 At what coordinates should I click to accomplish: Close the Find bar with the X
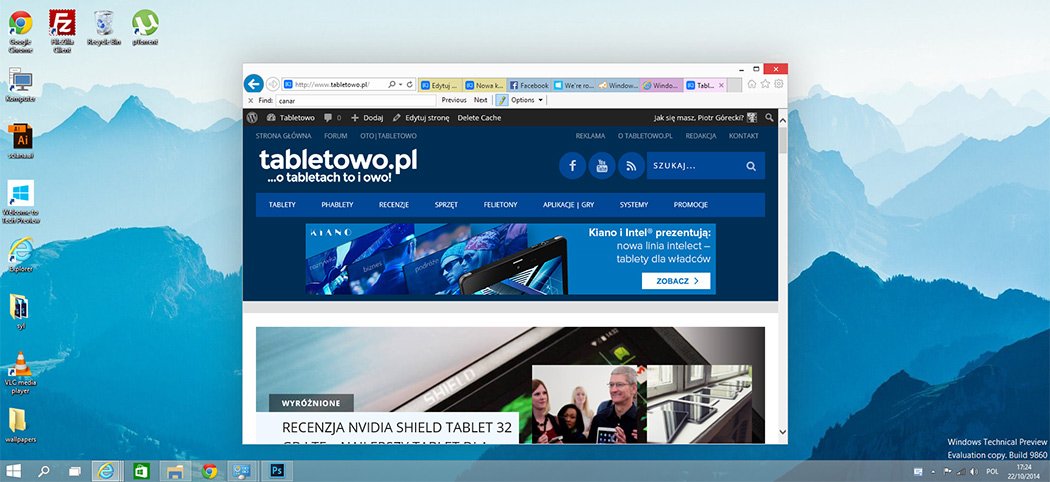(250, 100)
